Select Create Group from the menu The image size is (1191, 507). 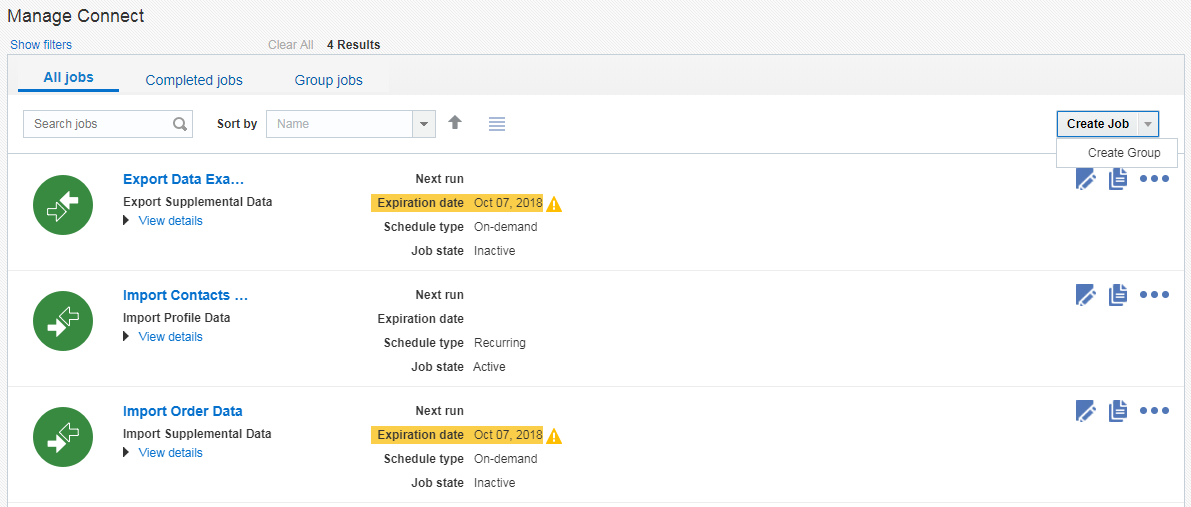tap(1124, 153)
